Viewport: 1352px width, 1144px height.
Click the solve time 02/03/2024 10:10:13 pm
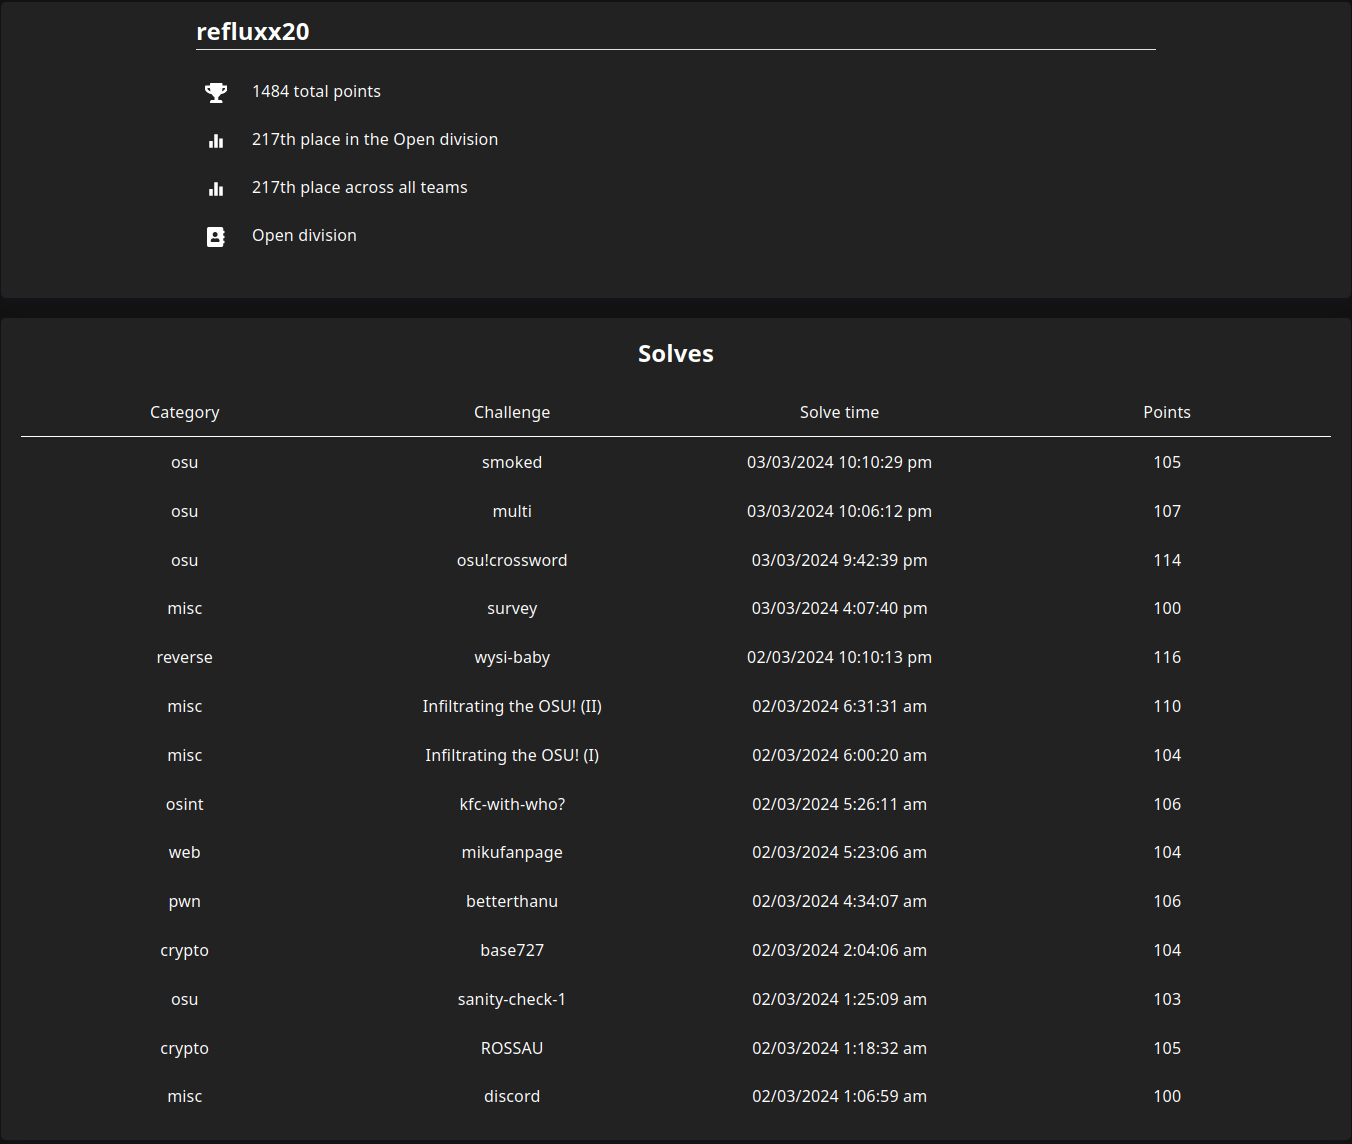[x=840, y=657]
